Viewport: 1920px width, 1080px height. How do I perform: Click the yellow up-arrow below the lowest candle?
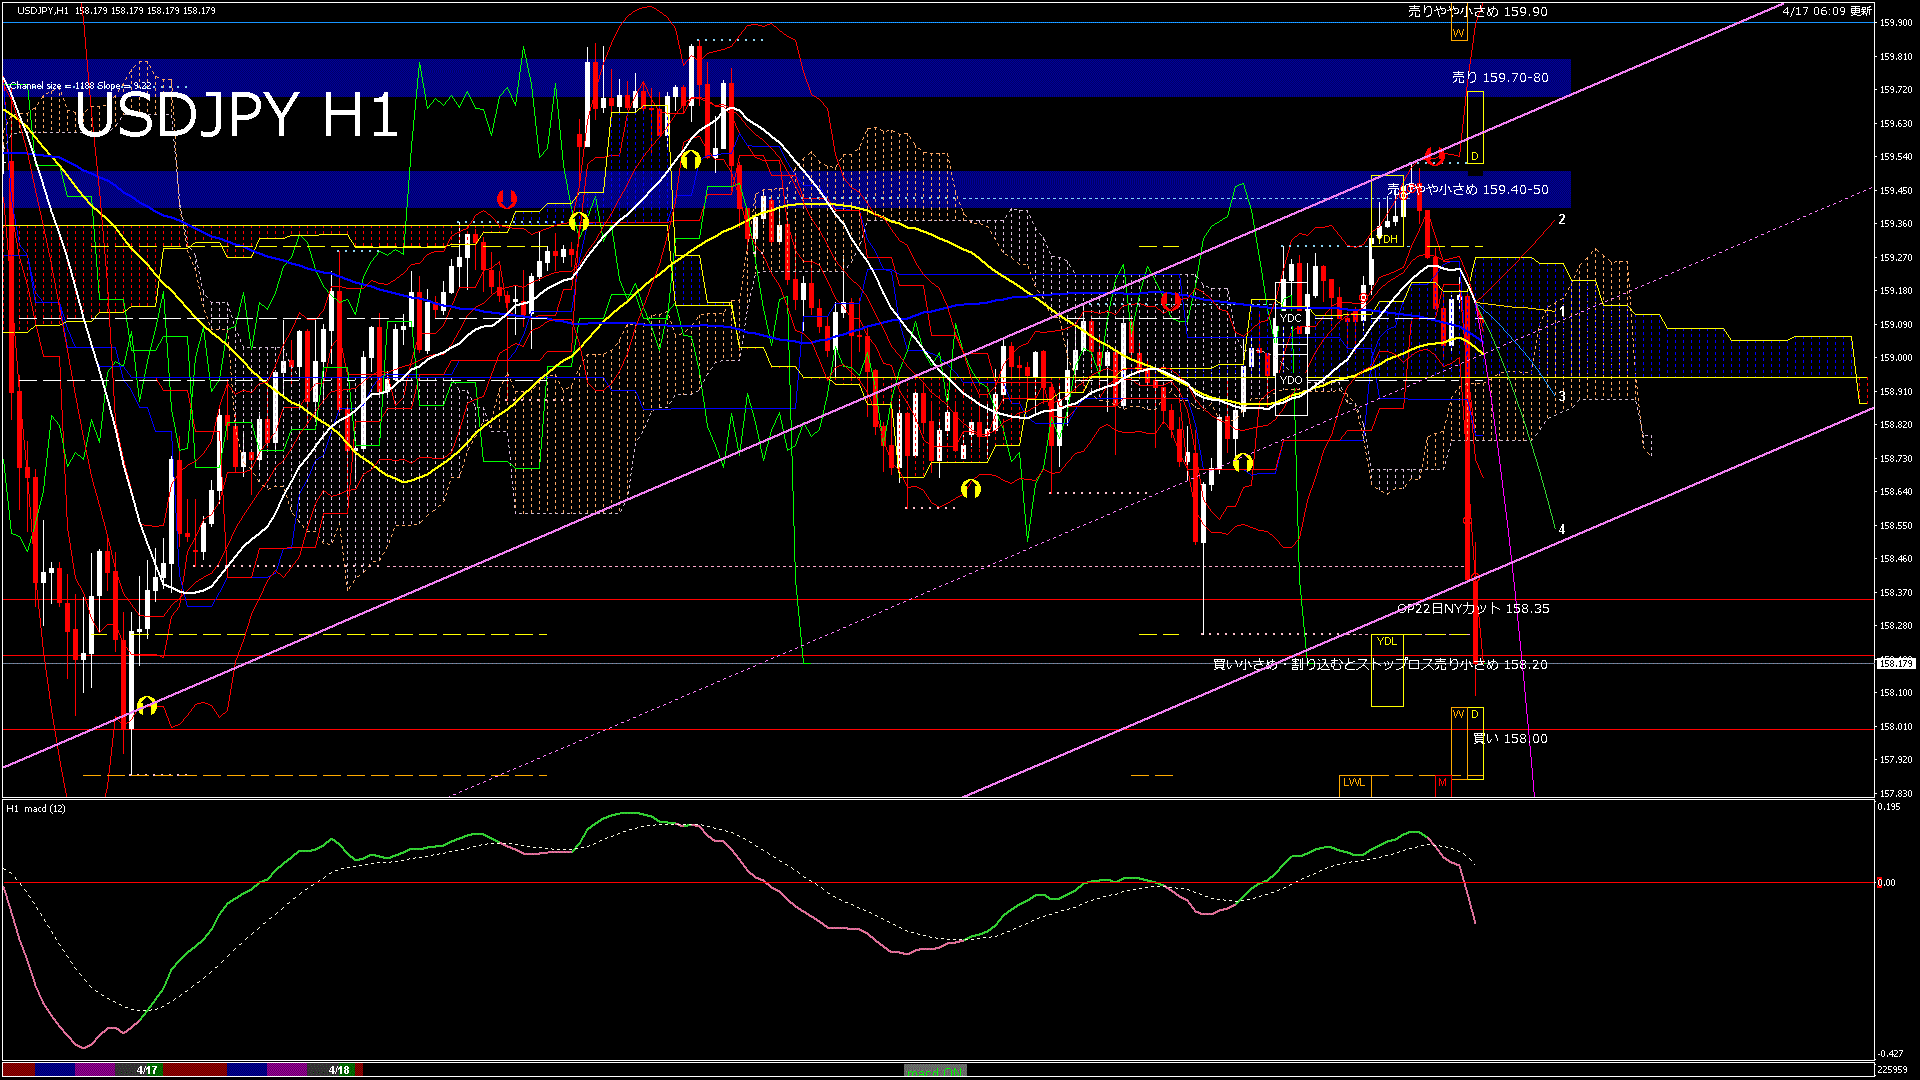147,705
